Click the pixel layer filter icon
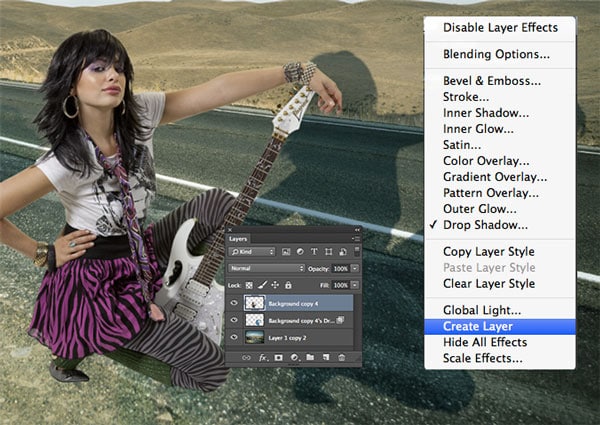 tap(285, 253)
